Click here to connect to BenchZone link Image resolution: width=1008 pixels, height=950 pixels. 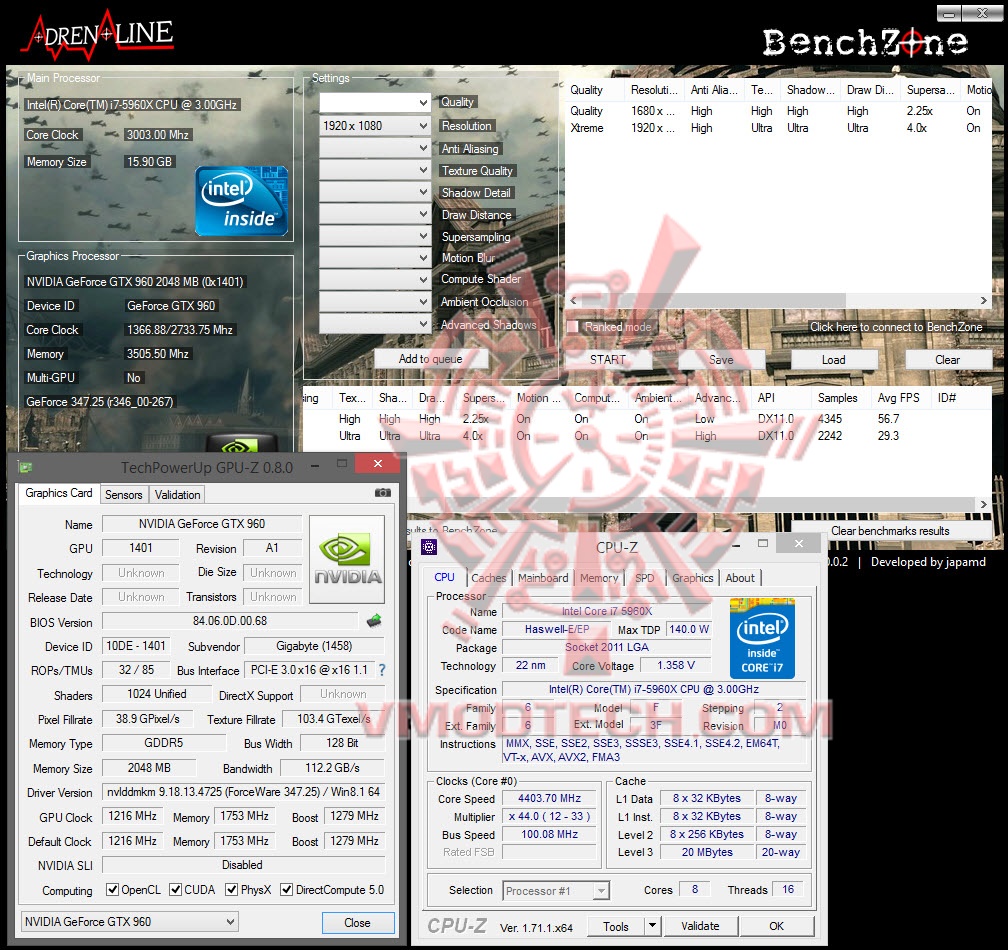click(896, 327)
